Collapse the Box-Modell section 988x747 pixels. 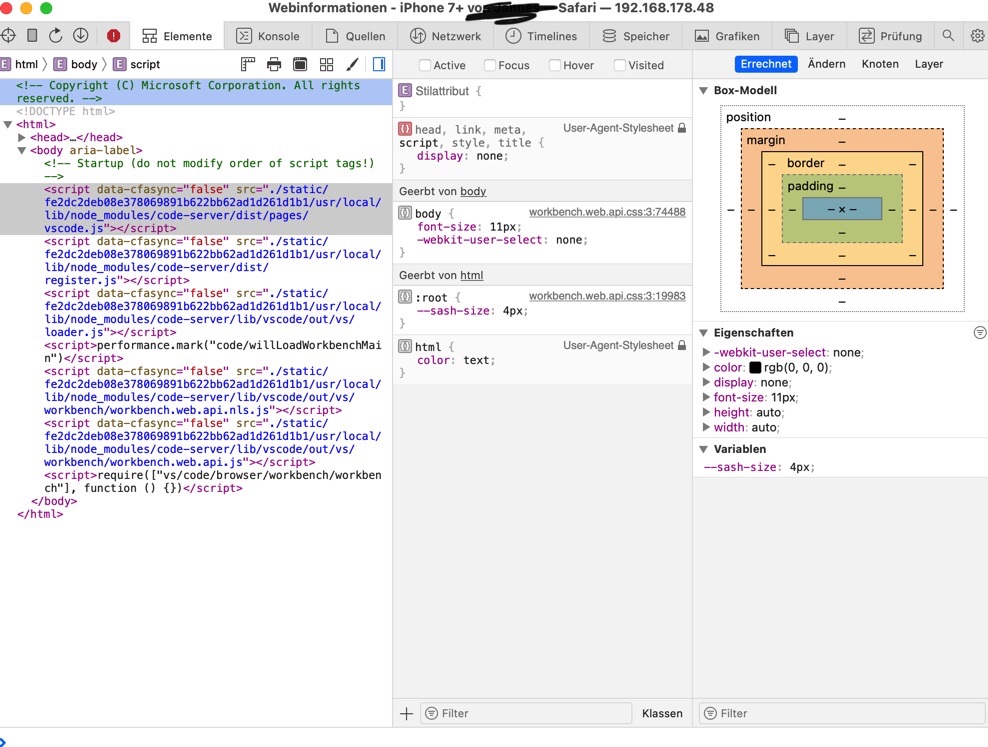point(704,90)
